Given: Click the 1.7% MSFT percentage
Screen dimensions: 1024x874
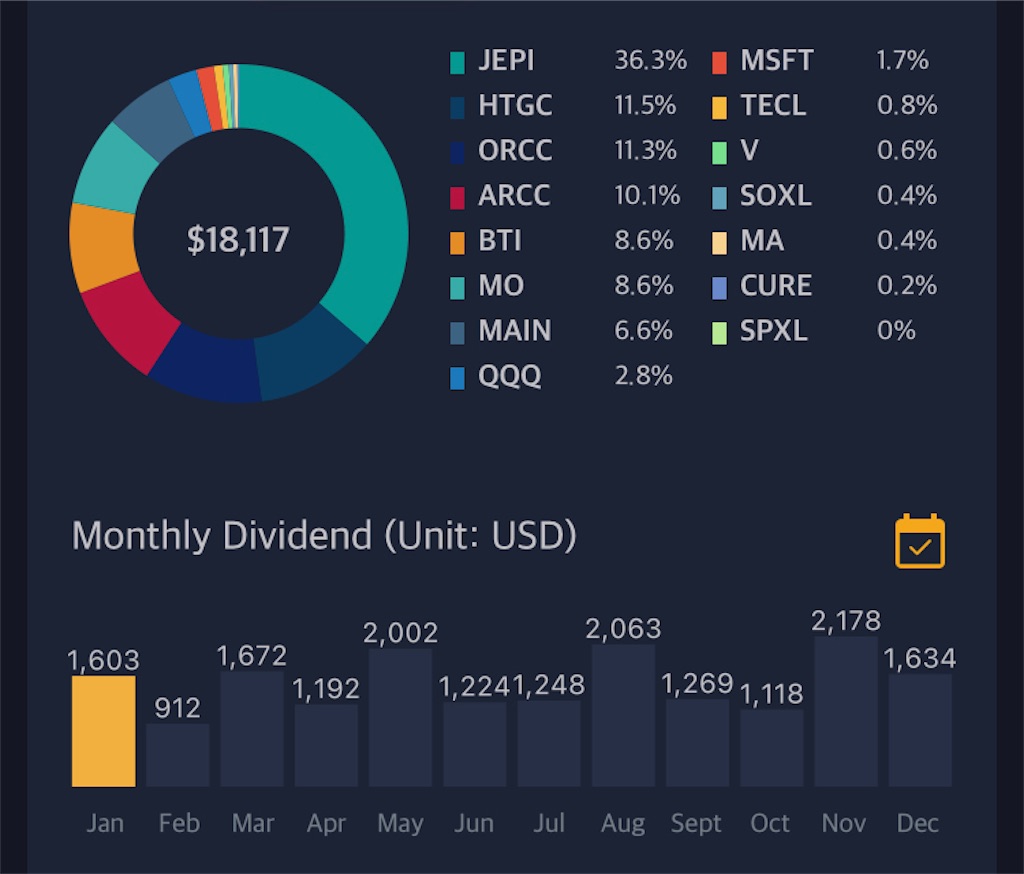Looking at the screenshot, I should point(902,60).
